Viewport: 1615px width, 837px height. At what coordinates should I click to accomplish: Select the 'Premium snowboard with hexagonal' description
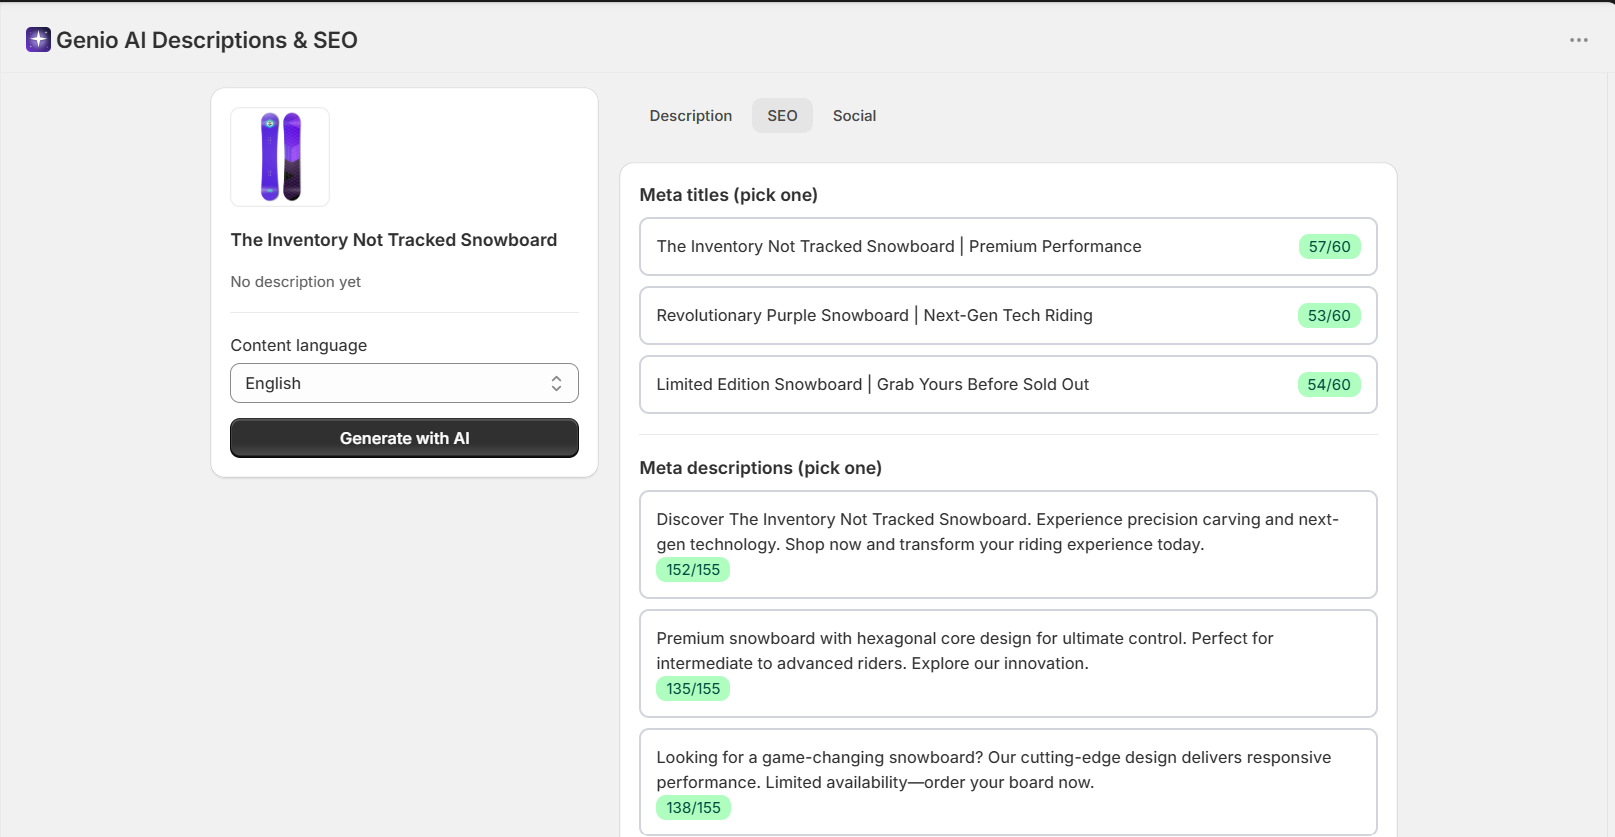tap(1008, 663)
